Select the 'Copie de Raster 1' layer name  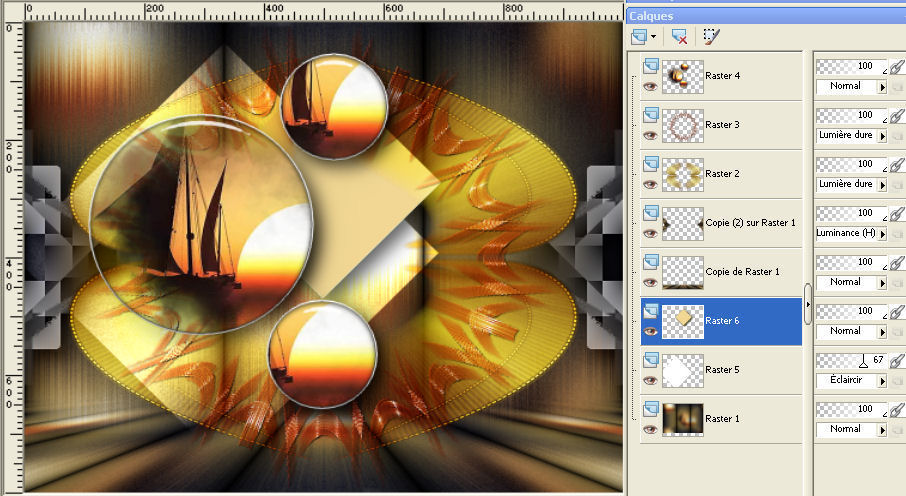[742, 272]
